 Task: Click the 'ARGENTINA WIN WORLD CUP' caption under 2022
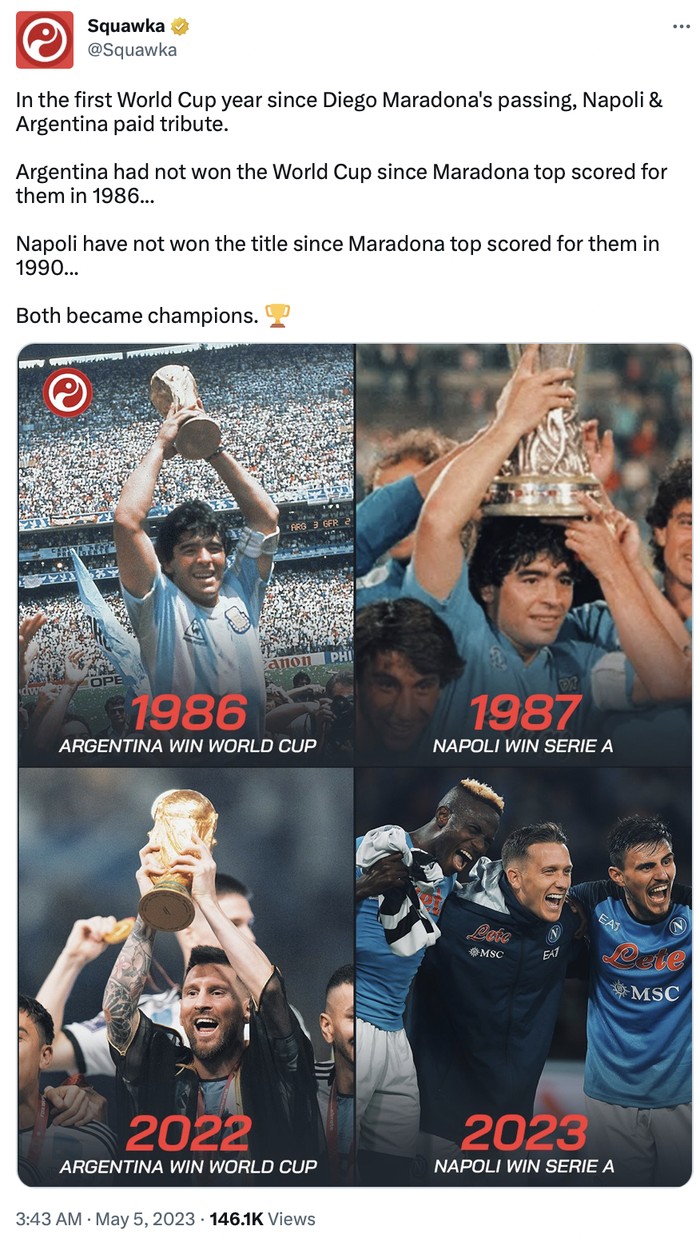pos(188,1166)
